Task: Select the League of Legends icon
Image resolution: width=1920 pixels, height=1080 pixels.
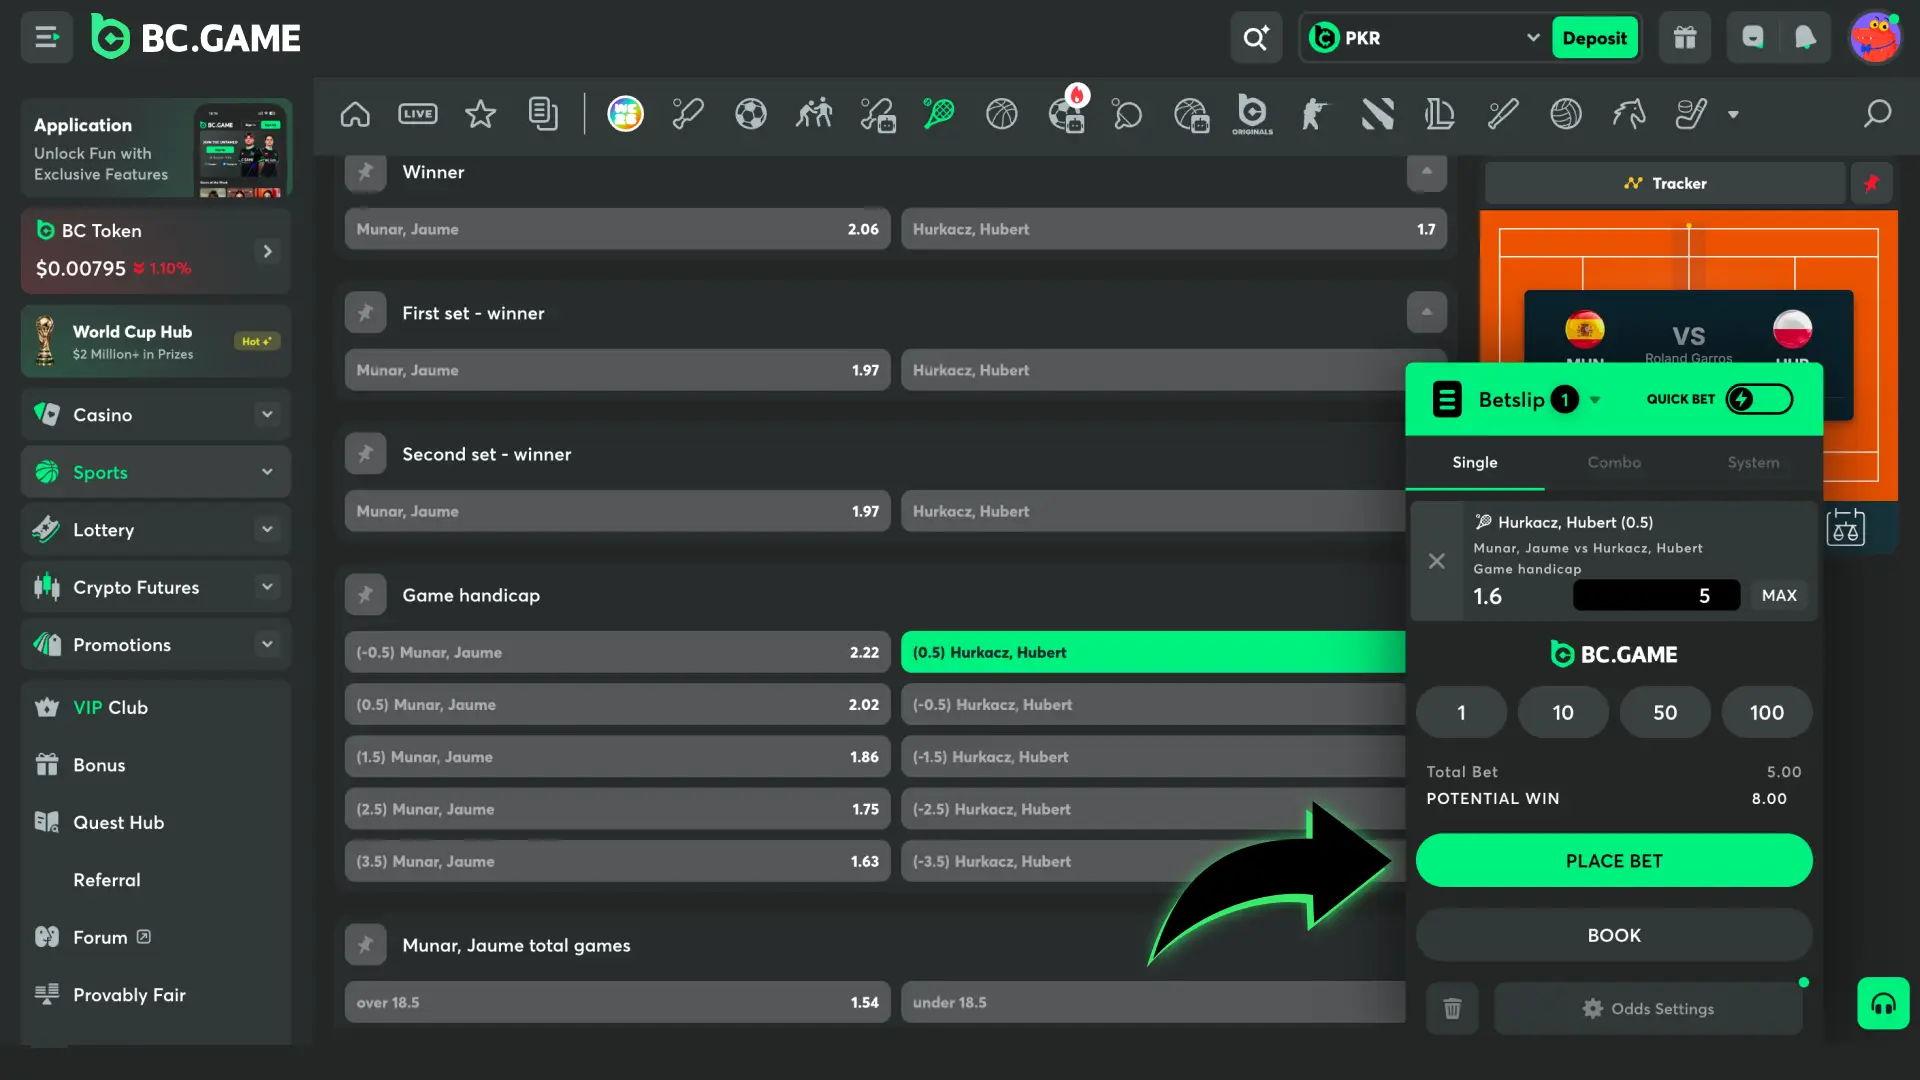Action: (1440, 114)
